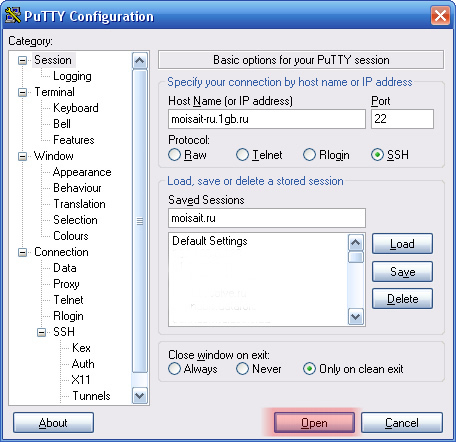The height and width of the screenshot is (442, 456).
Task: Open the Auth settings under SSH
Action: click(x=83, y=364)
